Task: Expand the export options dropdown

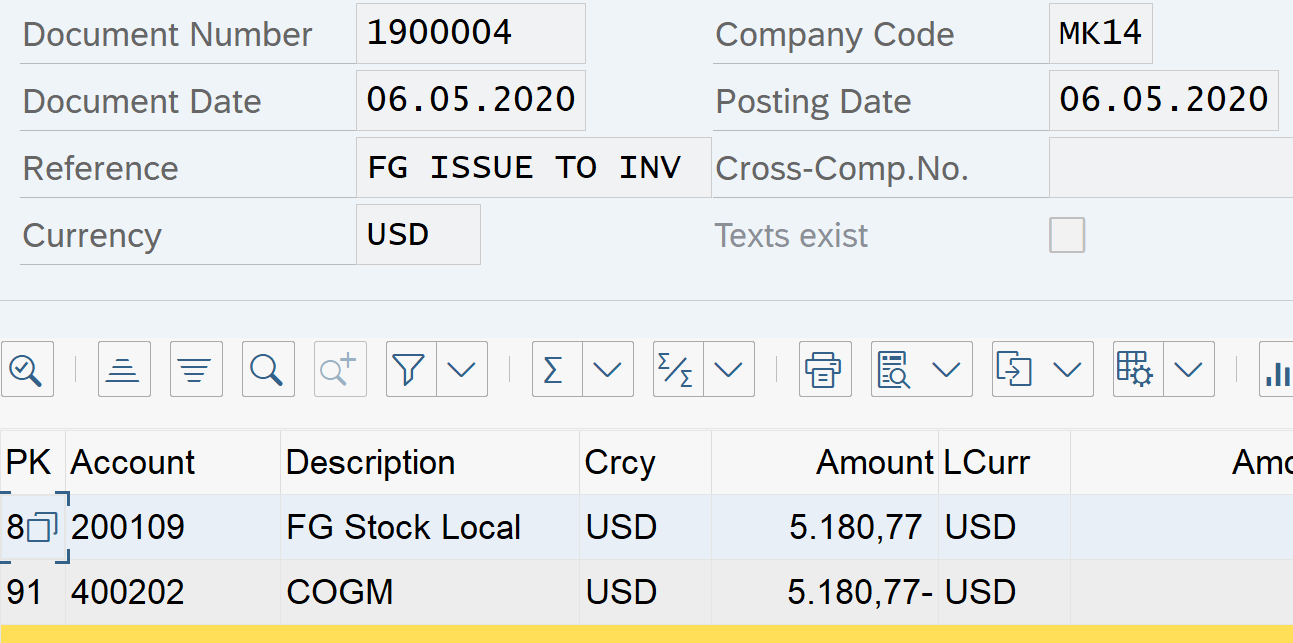Action: click(1067, 370)
